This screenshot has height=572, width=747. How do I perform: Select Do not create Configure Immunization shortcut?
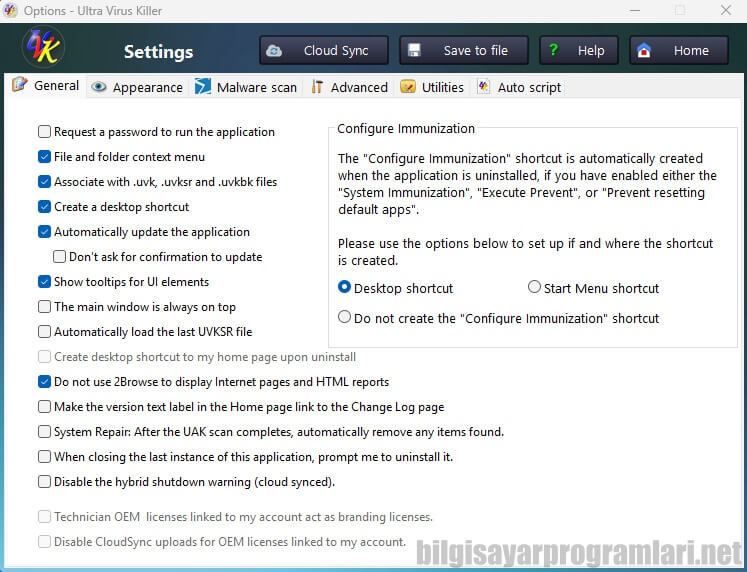tap(344, 317)
